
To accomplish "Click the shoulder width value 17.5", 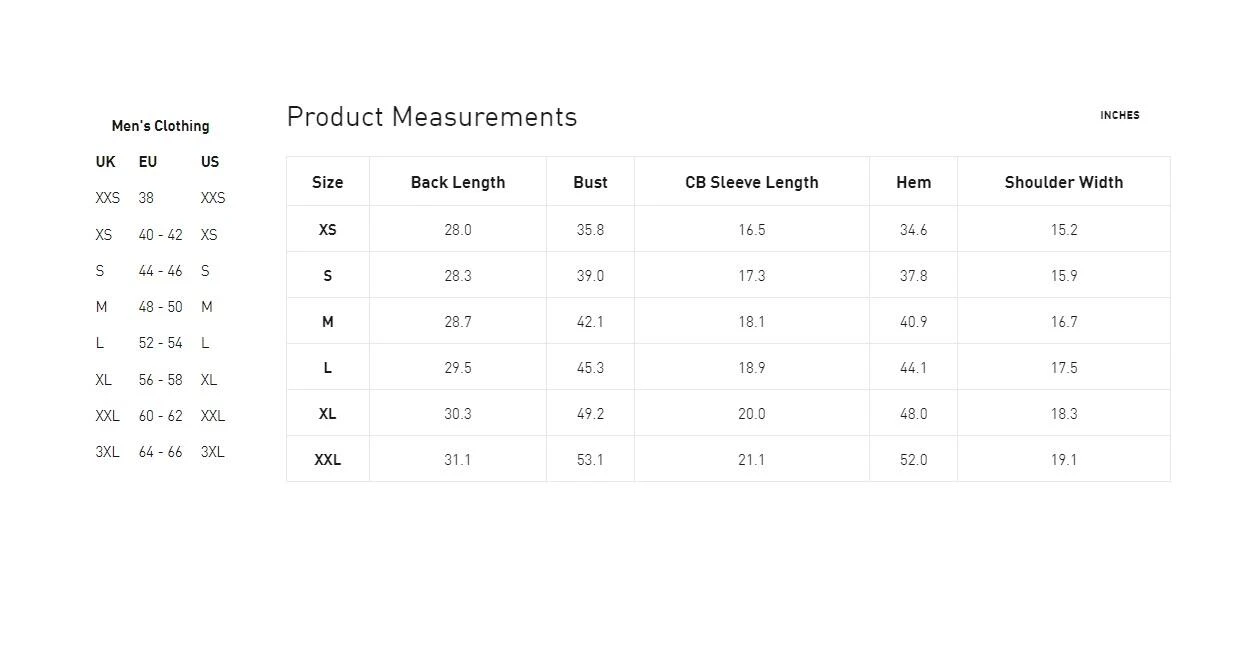I will [1063, 368].
